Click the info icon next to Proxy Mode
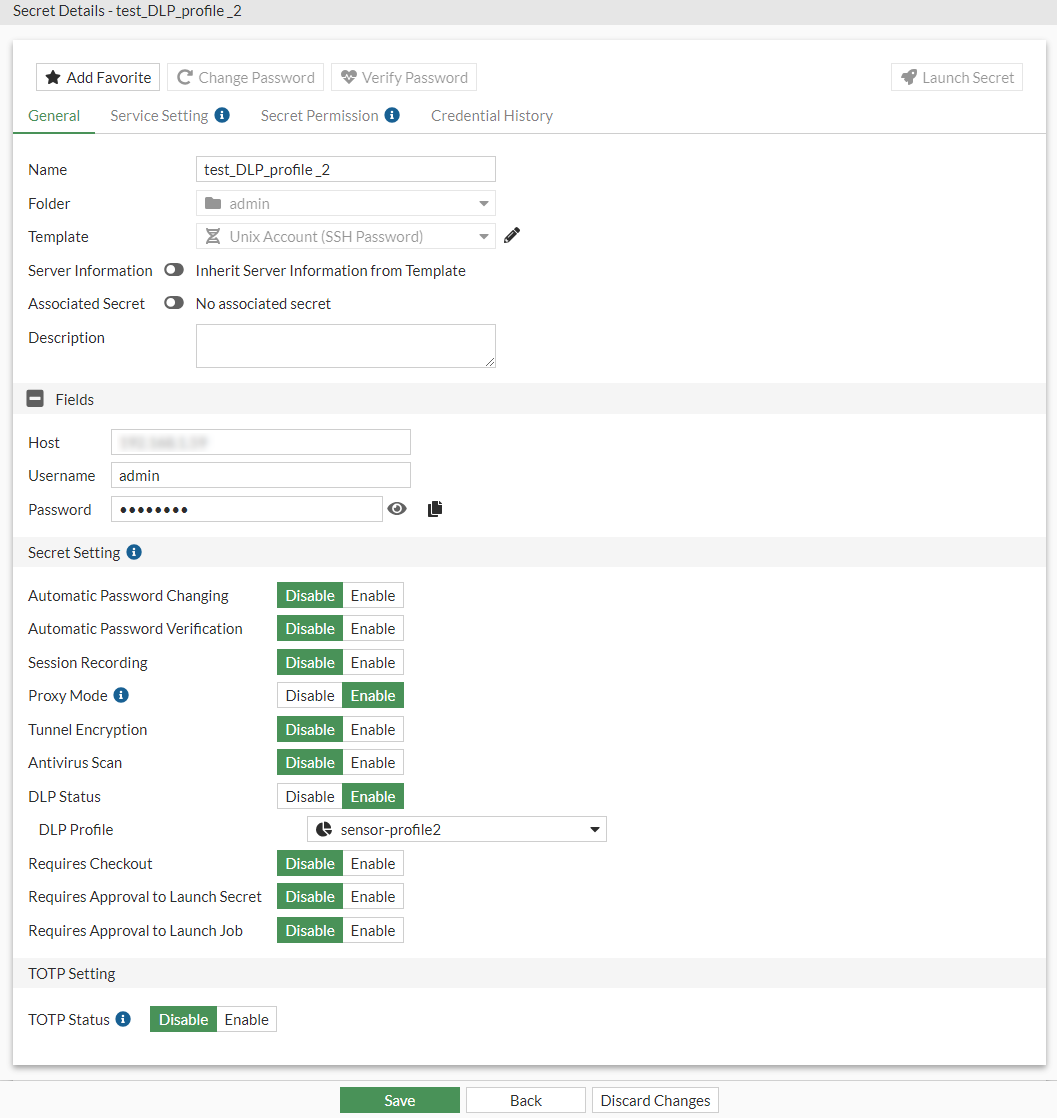Image resolution: width=1057 pixels, height=1118 pixels. 122,694
